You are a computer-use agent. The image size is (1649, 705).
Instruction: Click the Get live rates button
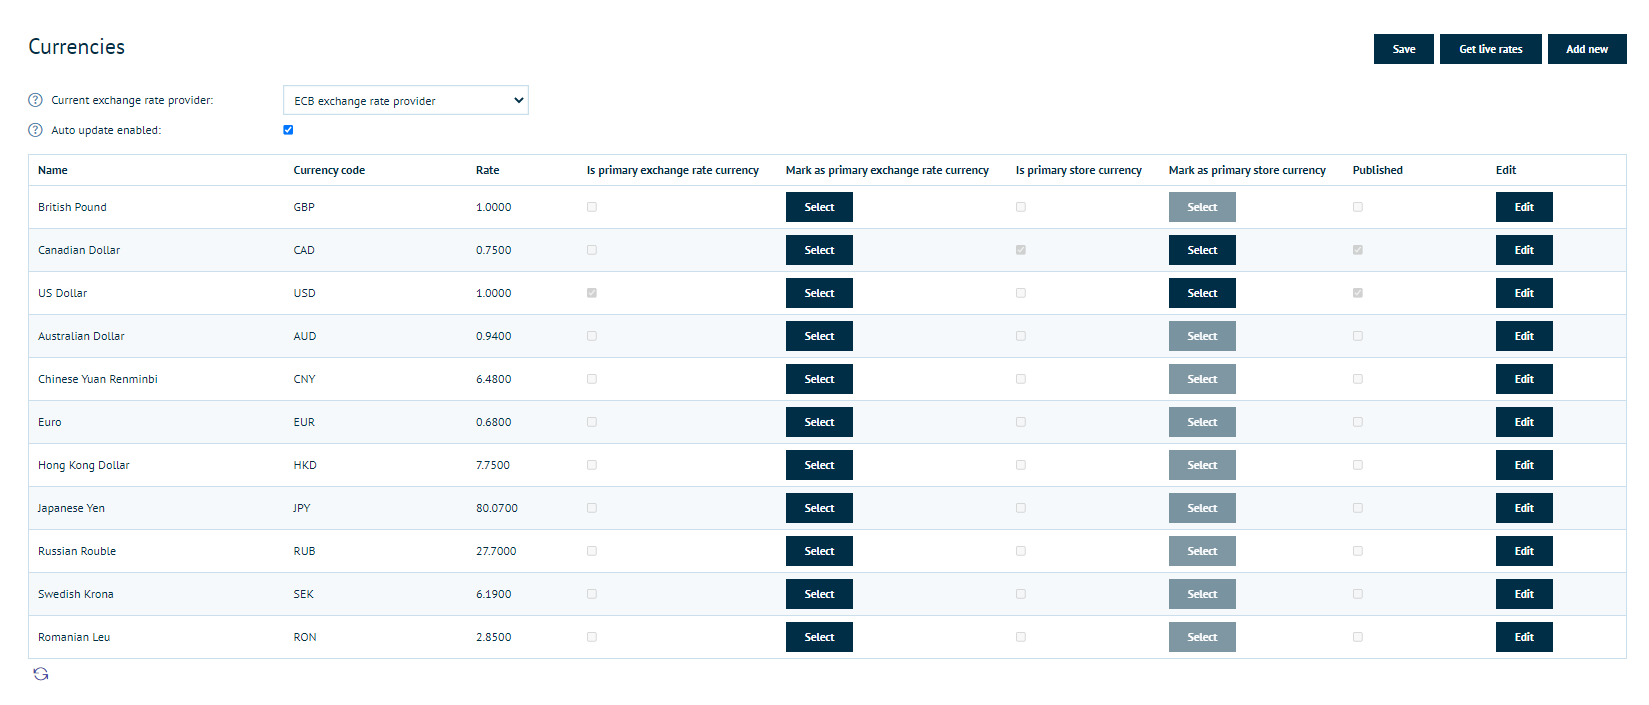pyautogui.click(x=1491, y=49)
